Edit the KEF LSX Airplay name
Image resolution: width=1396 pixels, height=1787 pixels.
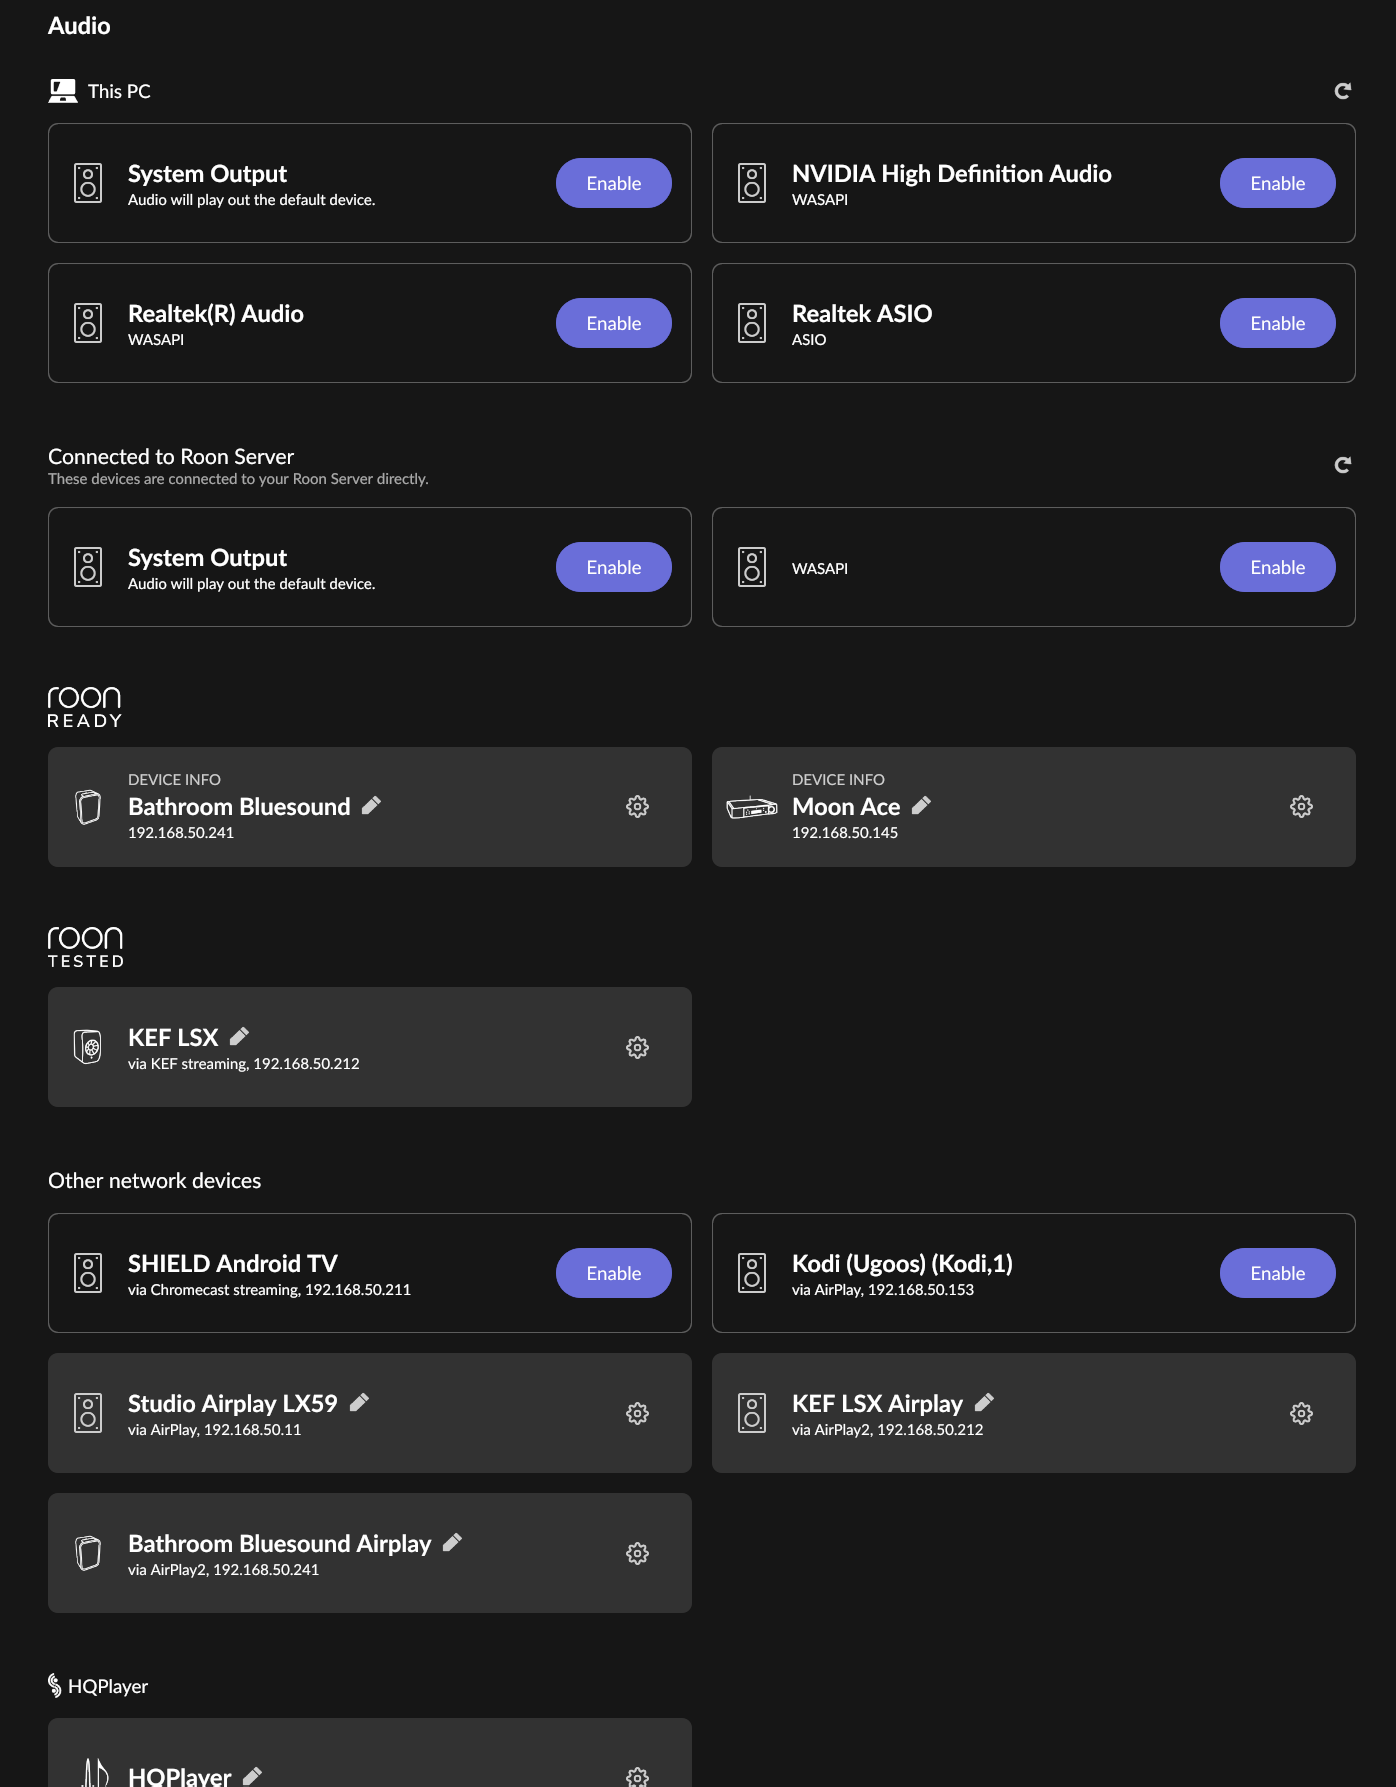pos(984,1402)
